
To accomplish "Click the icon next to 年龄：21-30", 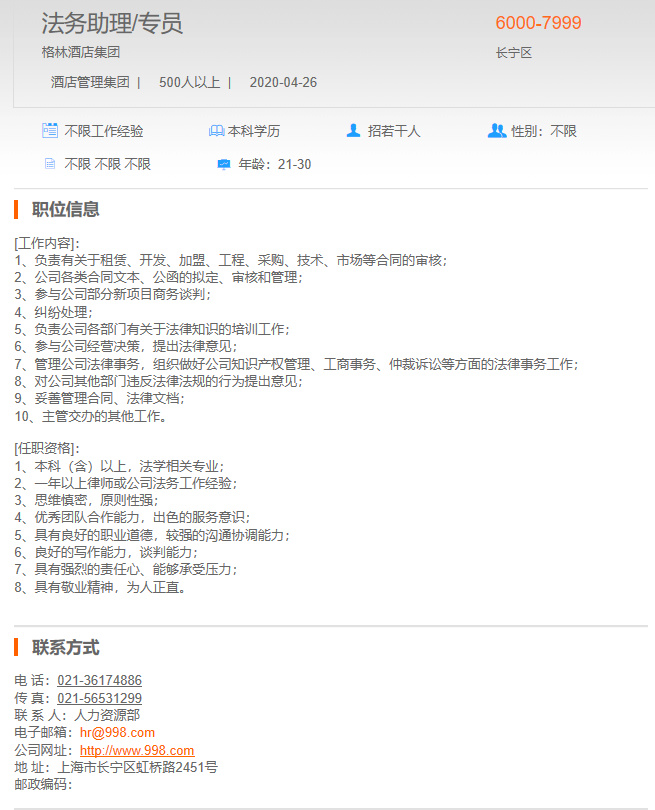I will (224, 164).
